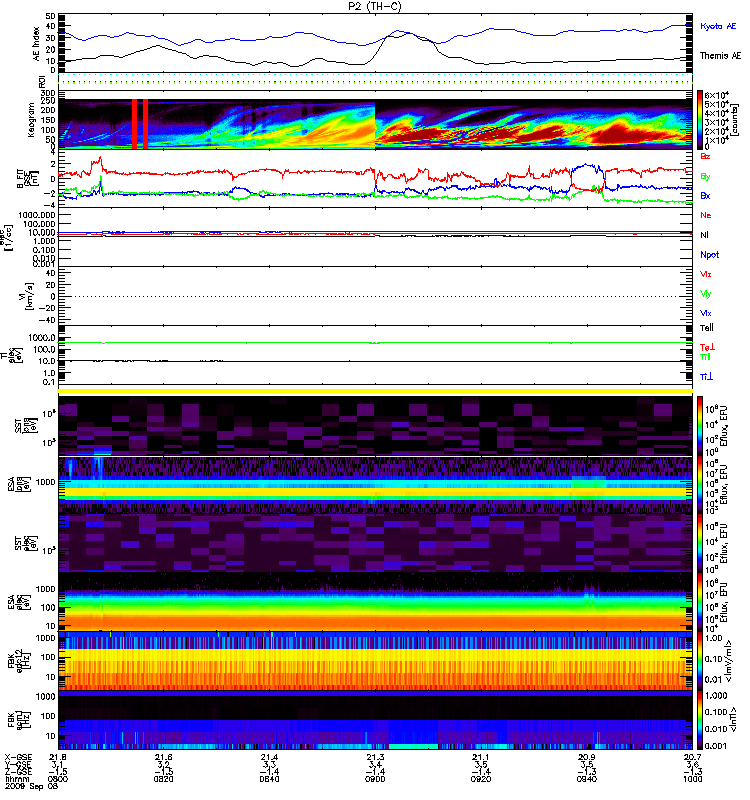Click the 6×10⁴ tick on Keogram color bar
This screenshot has height=800, width=750.
coord(717,95)
